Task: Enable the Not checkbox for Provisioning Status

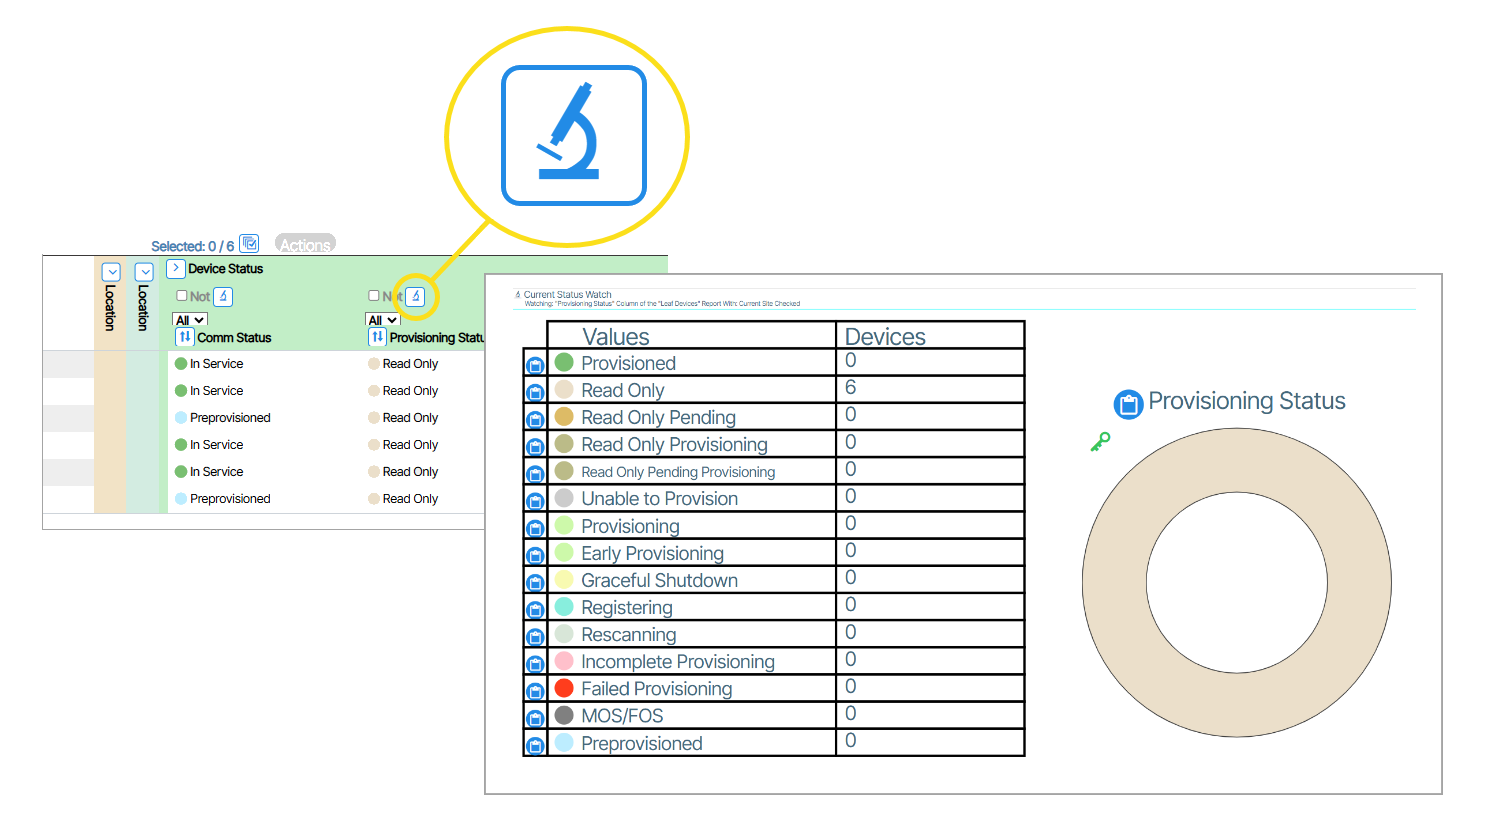Action: tap(374, 296)
